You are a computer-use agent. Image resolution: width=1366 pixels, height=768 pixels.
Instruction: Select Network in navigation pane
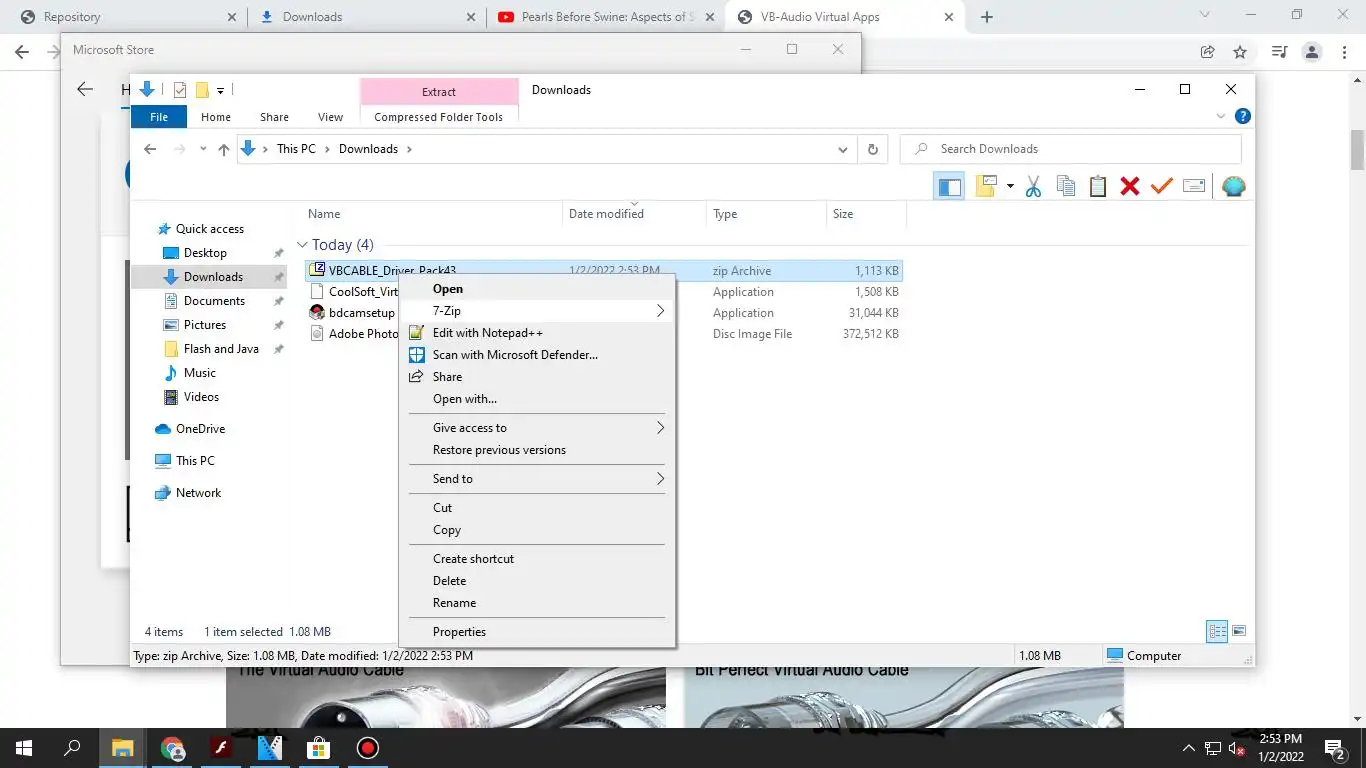[x=198, y=493]
